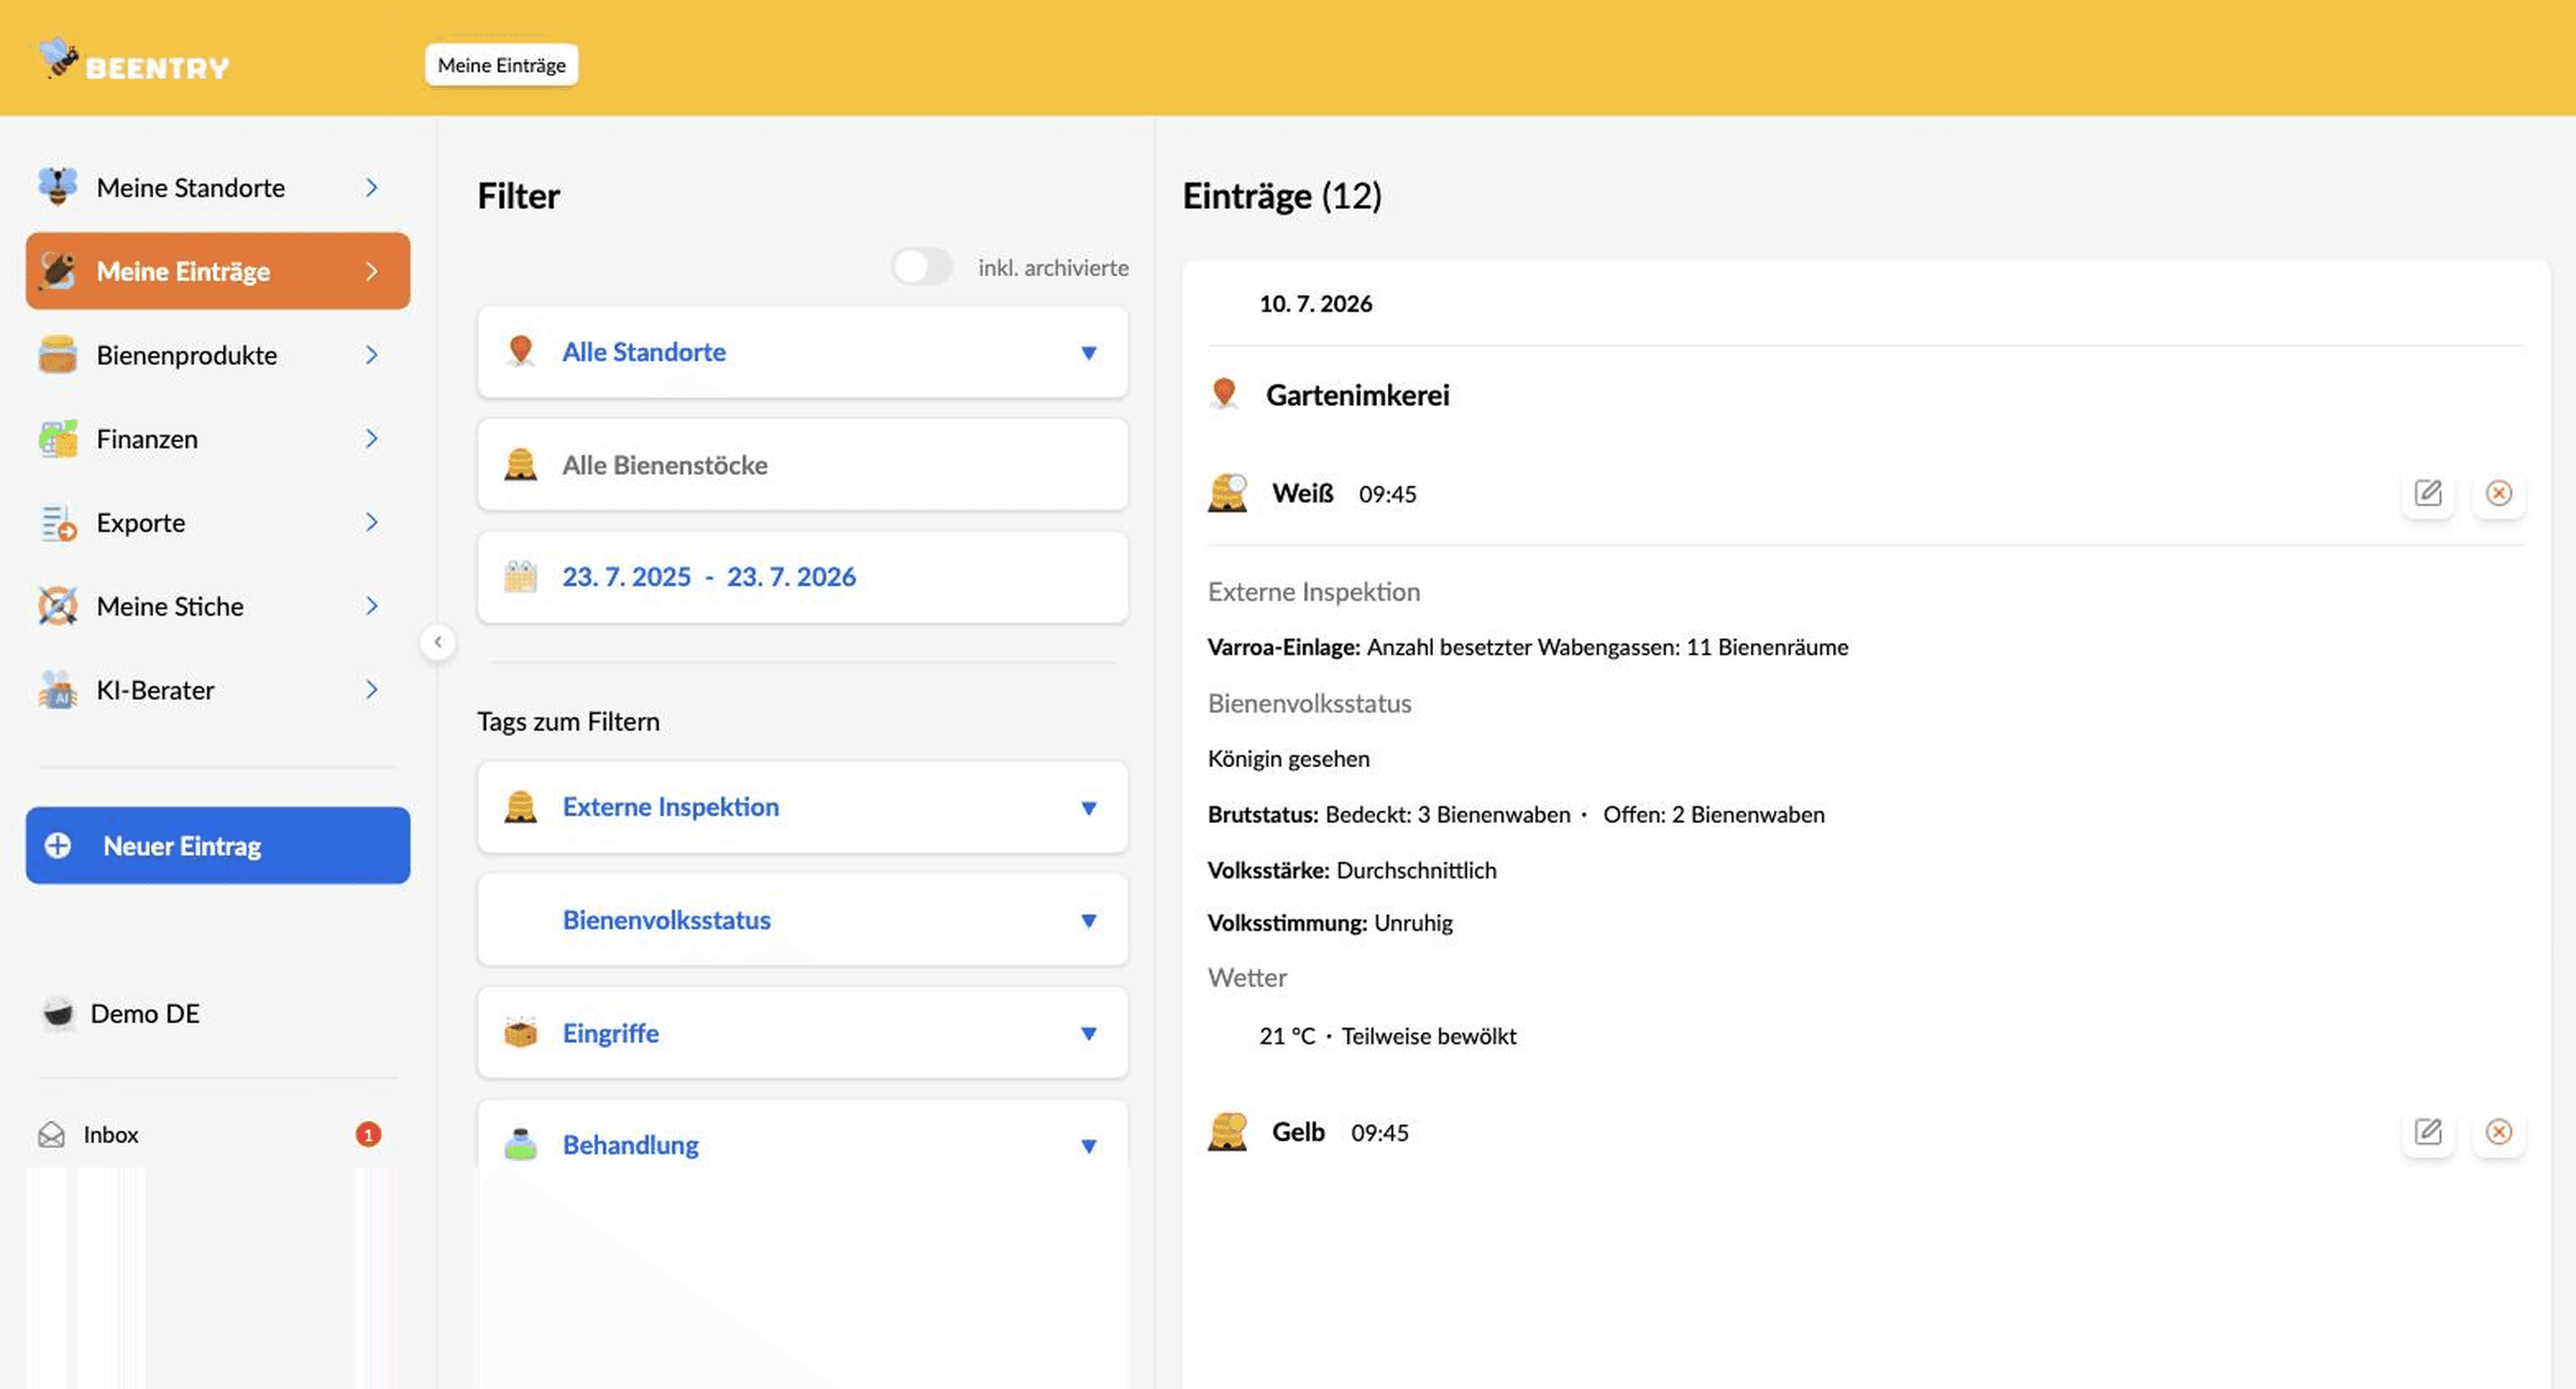Click the Königin gesehen text
Screen dimensions: 2576x1389
pyautogui.click(x=1288, y=759)
